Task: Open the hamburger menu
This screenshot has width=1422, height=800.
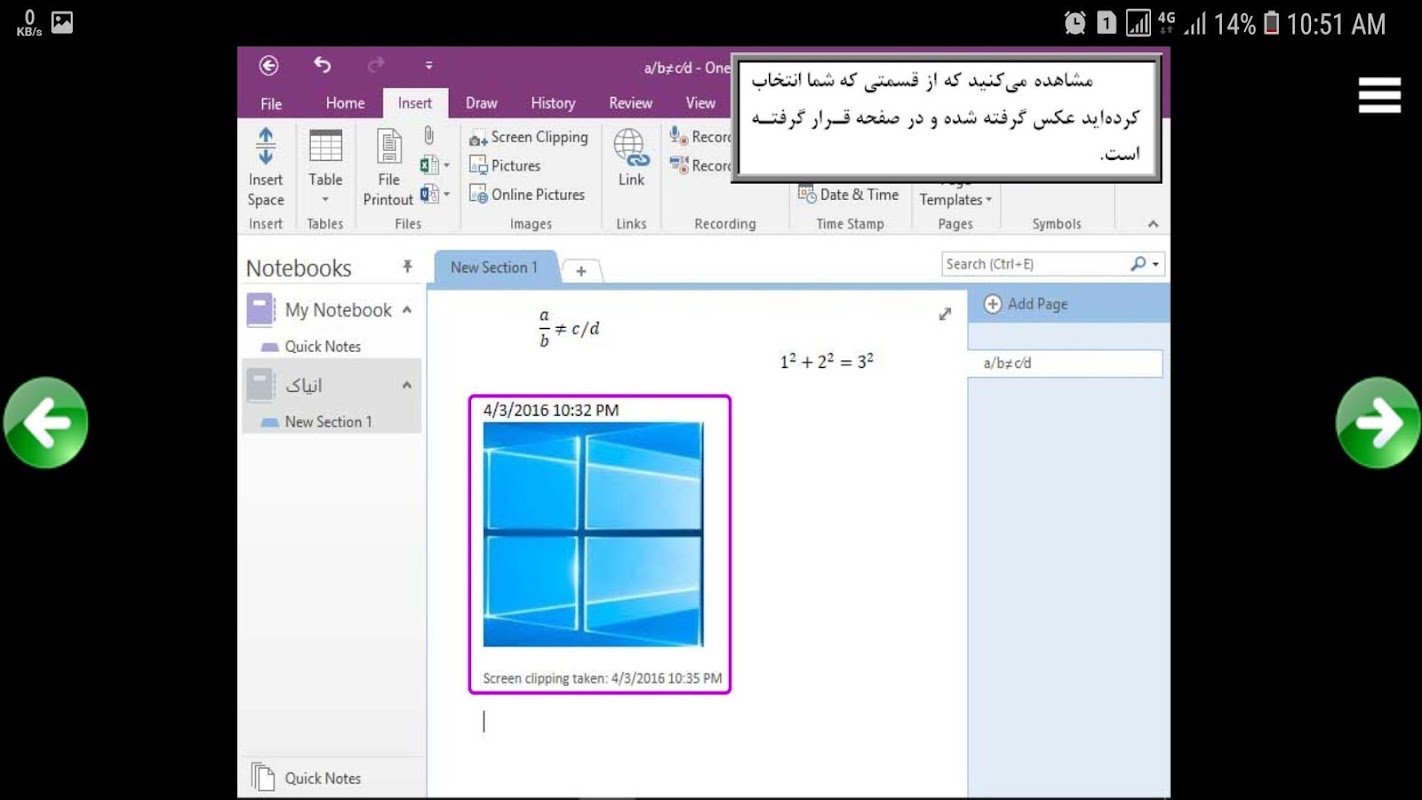Action: [1379, 95]
